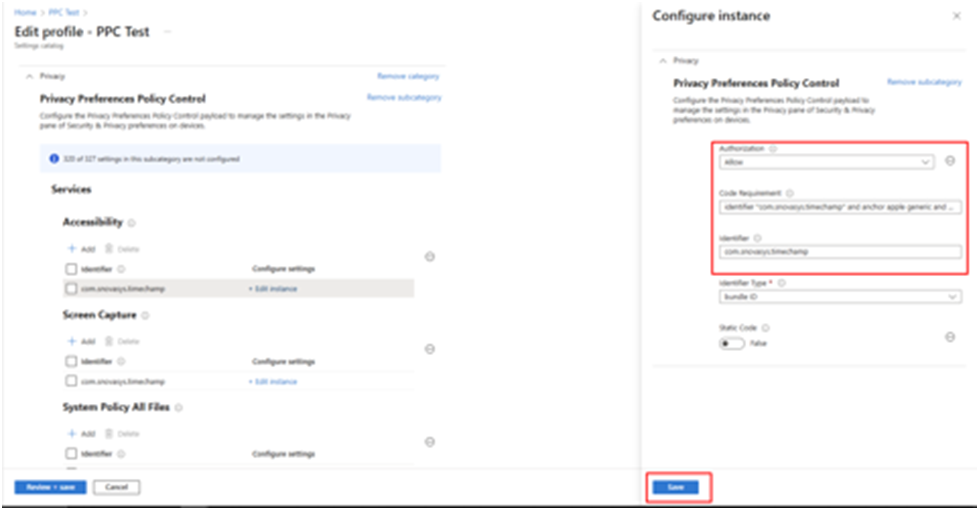Click the info icon next to Code Requirement
Screen dimensions: 979x510
point(790,193)
